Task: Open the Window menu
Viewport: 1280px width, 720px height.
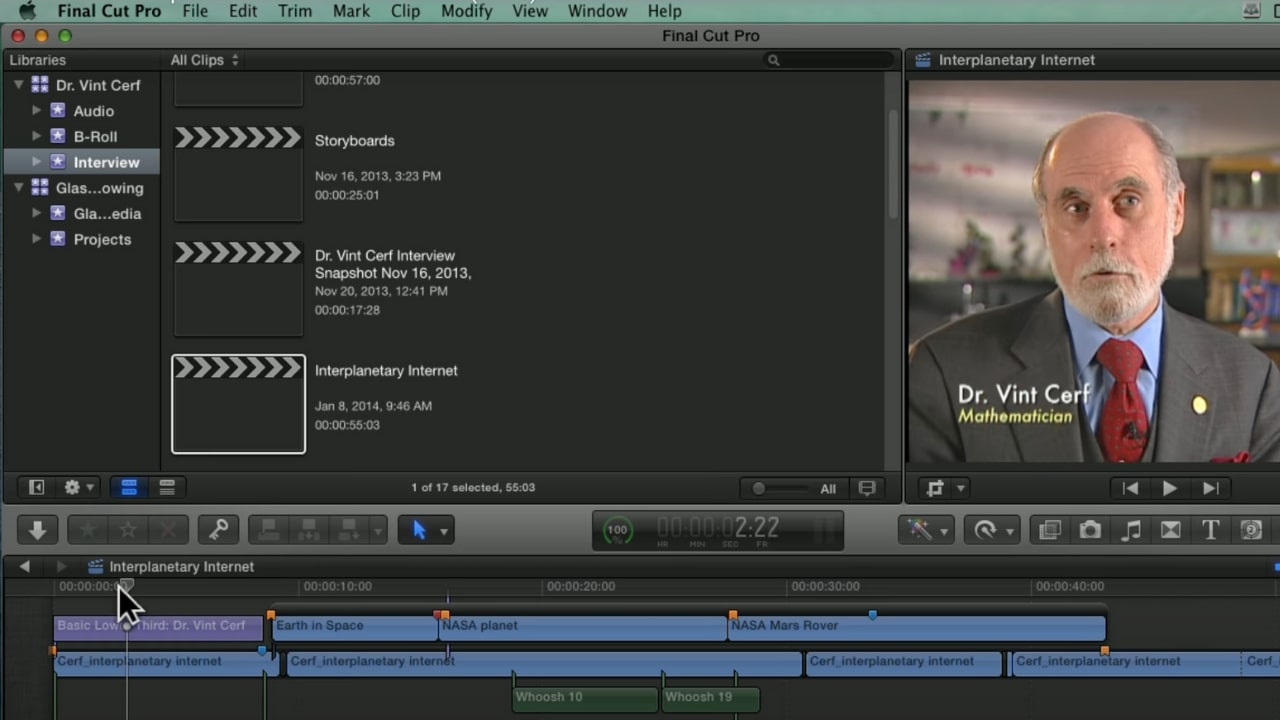Action: click(x=597, y=11)
